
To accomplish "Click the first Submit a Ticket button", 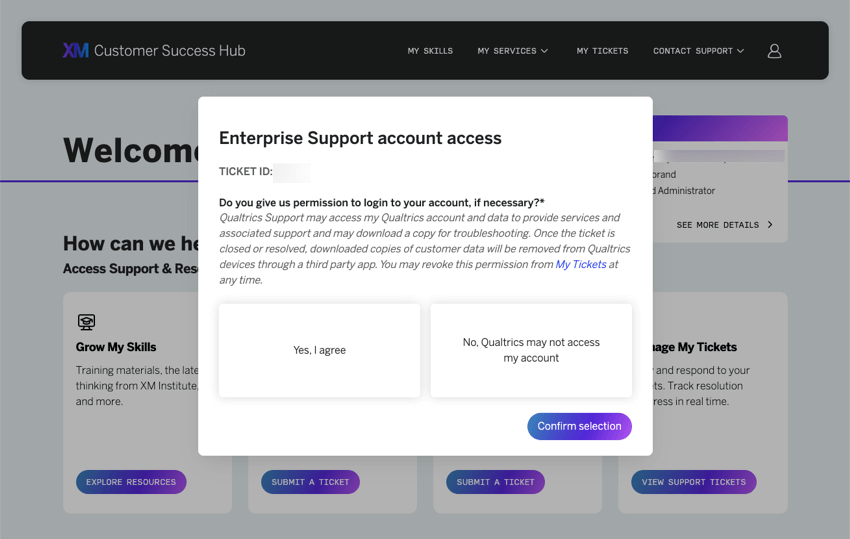I will pyautogui.click(x=310, y=482).
